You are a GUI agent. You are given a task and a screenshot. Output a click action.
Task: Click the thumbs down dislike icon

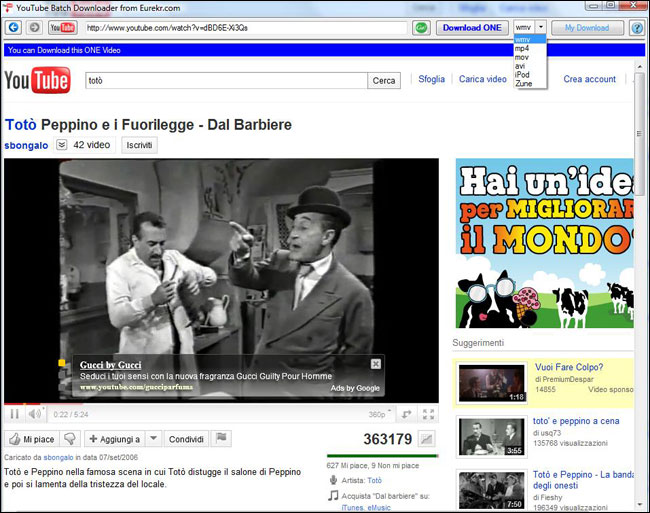[70, 438]
